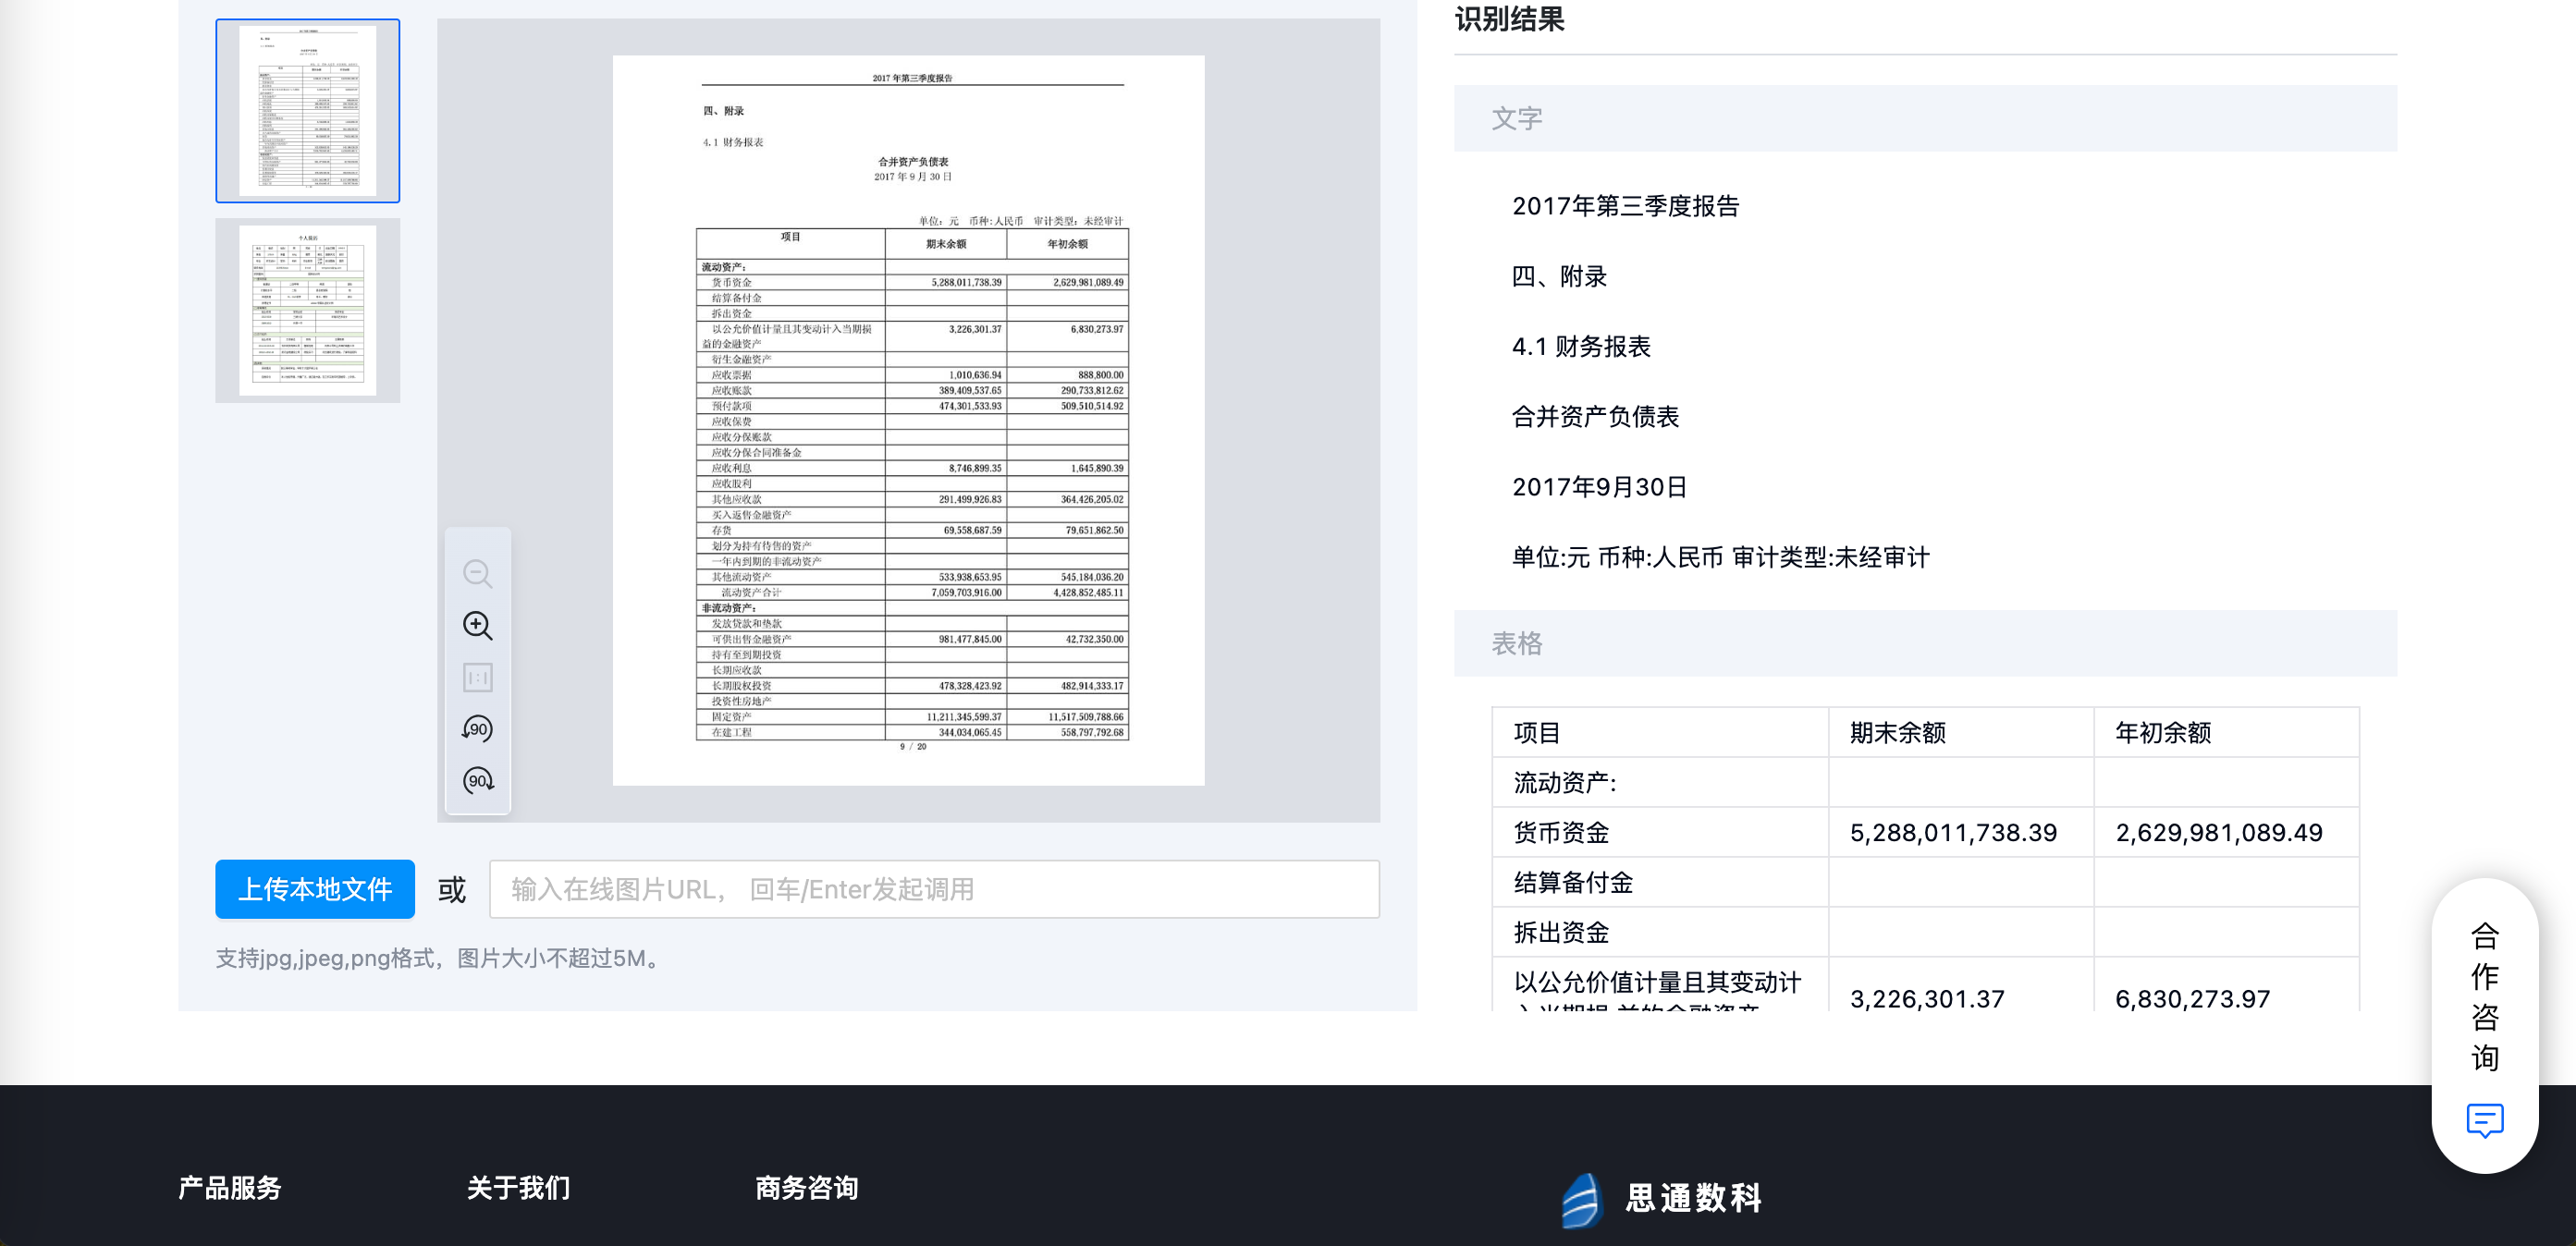
Task: Click the enlarged document preview image
Action: tap(908, 420)
